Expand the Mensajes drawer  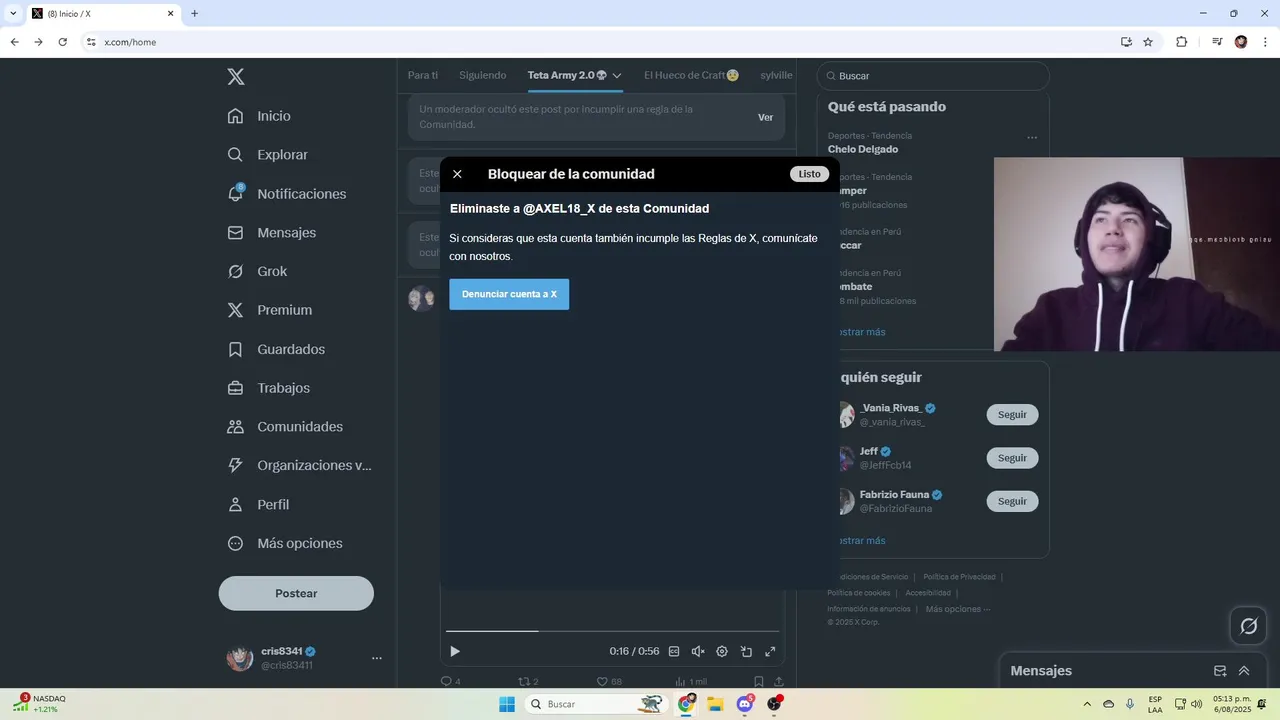(1244, 671)
